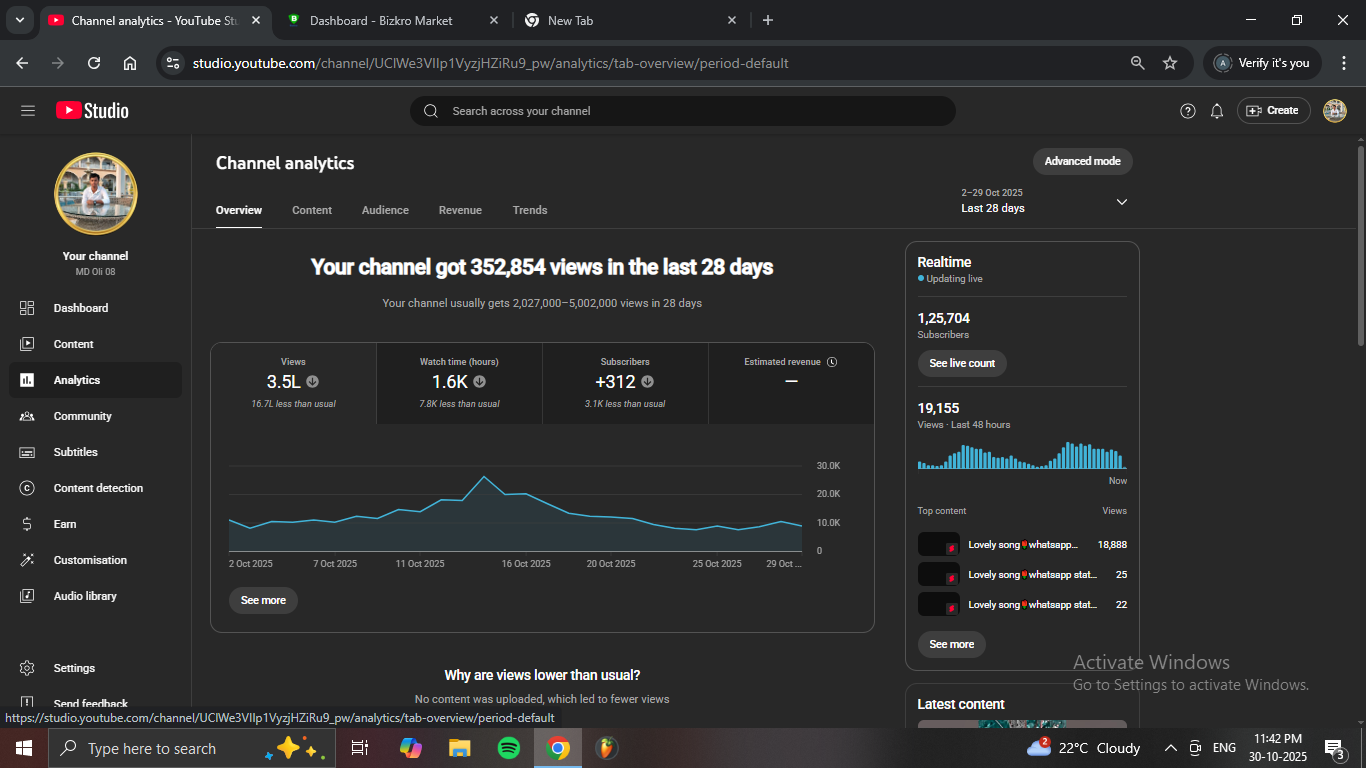Open the notifications bell

tap(1216, 111)
